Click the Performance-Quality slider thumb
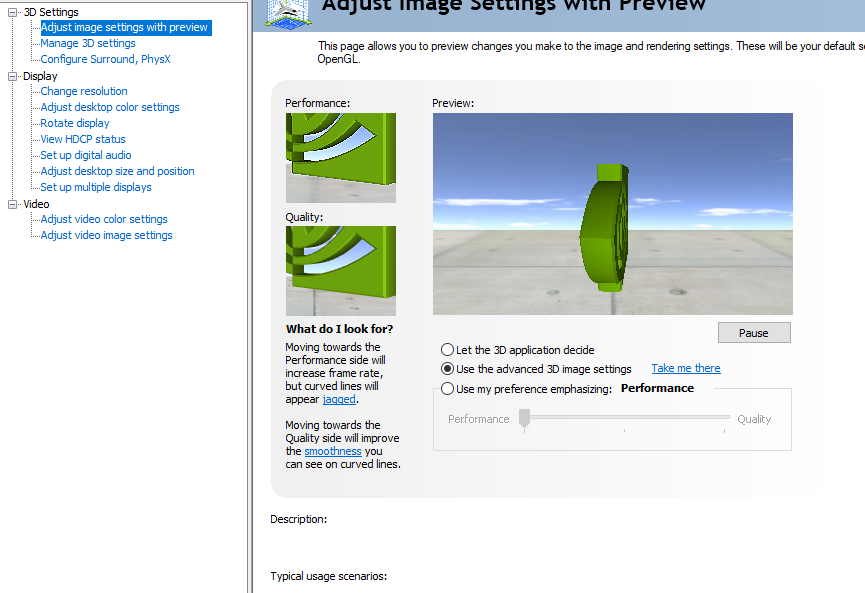This screenshot has width=865, height=593. pos(524,418)
